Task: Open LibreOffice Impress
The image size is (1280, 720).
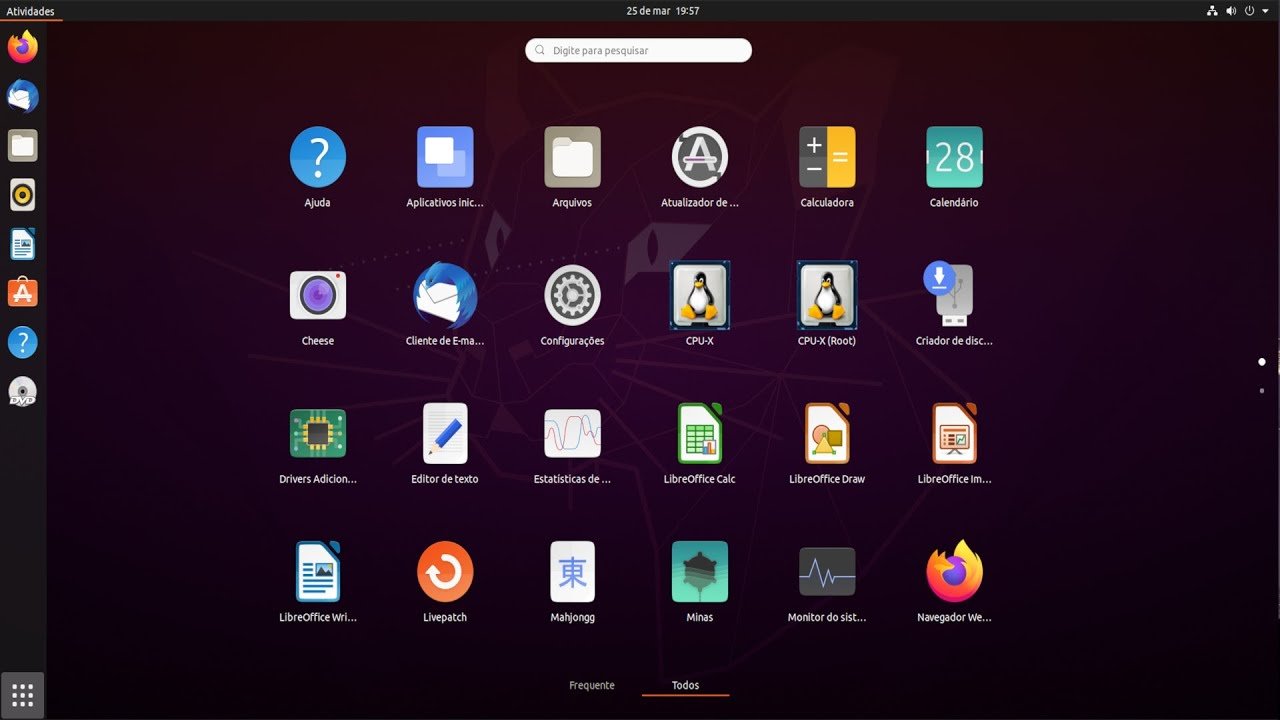Action: pos(954,433)
